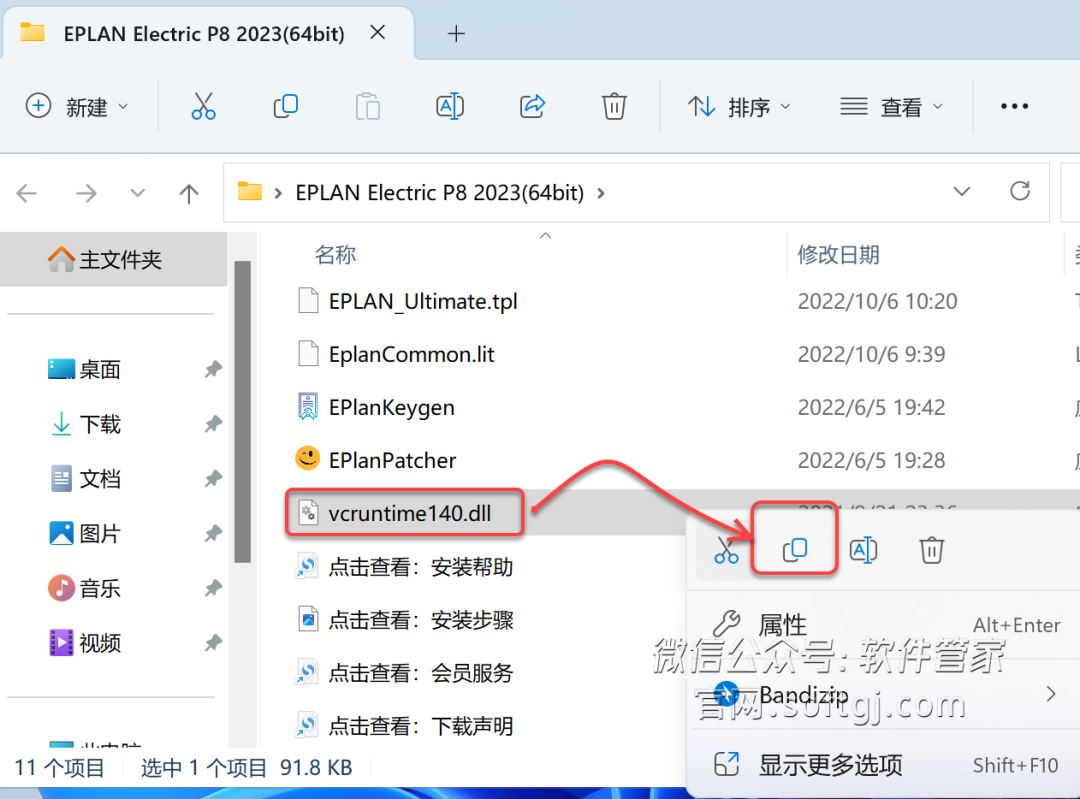Viewport: 1080px width, 799px height.
Task: Select the EPlanPatcher file
Action: pos(392,460)
